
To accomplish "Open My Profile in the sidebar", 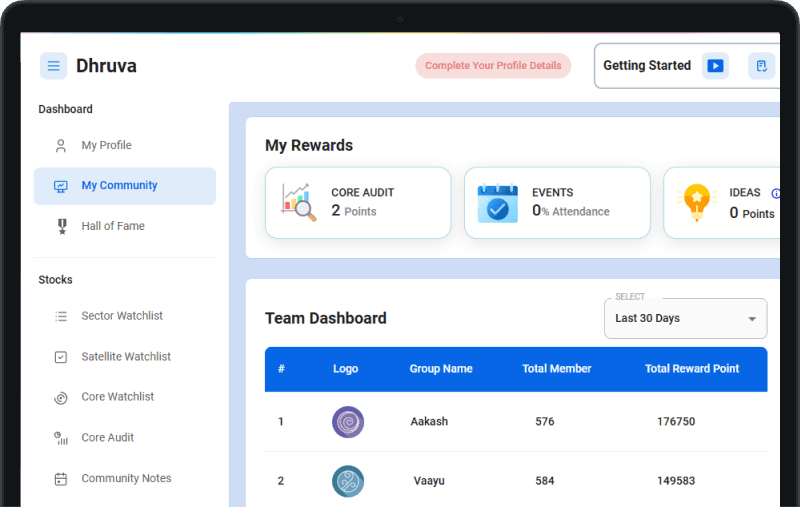I will 106,146.
